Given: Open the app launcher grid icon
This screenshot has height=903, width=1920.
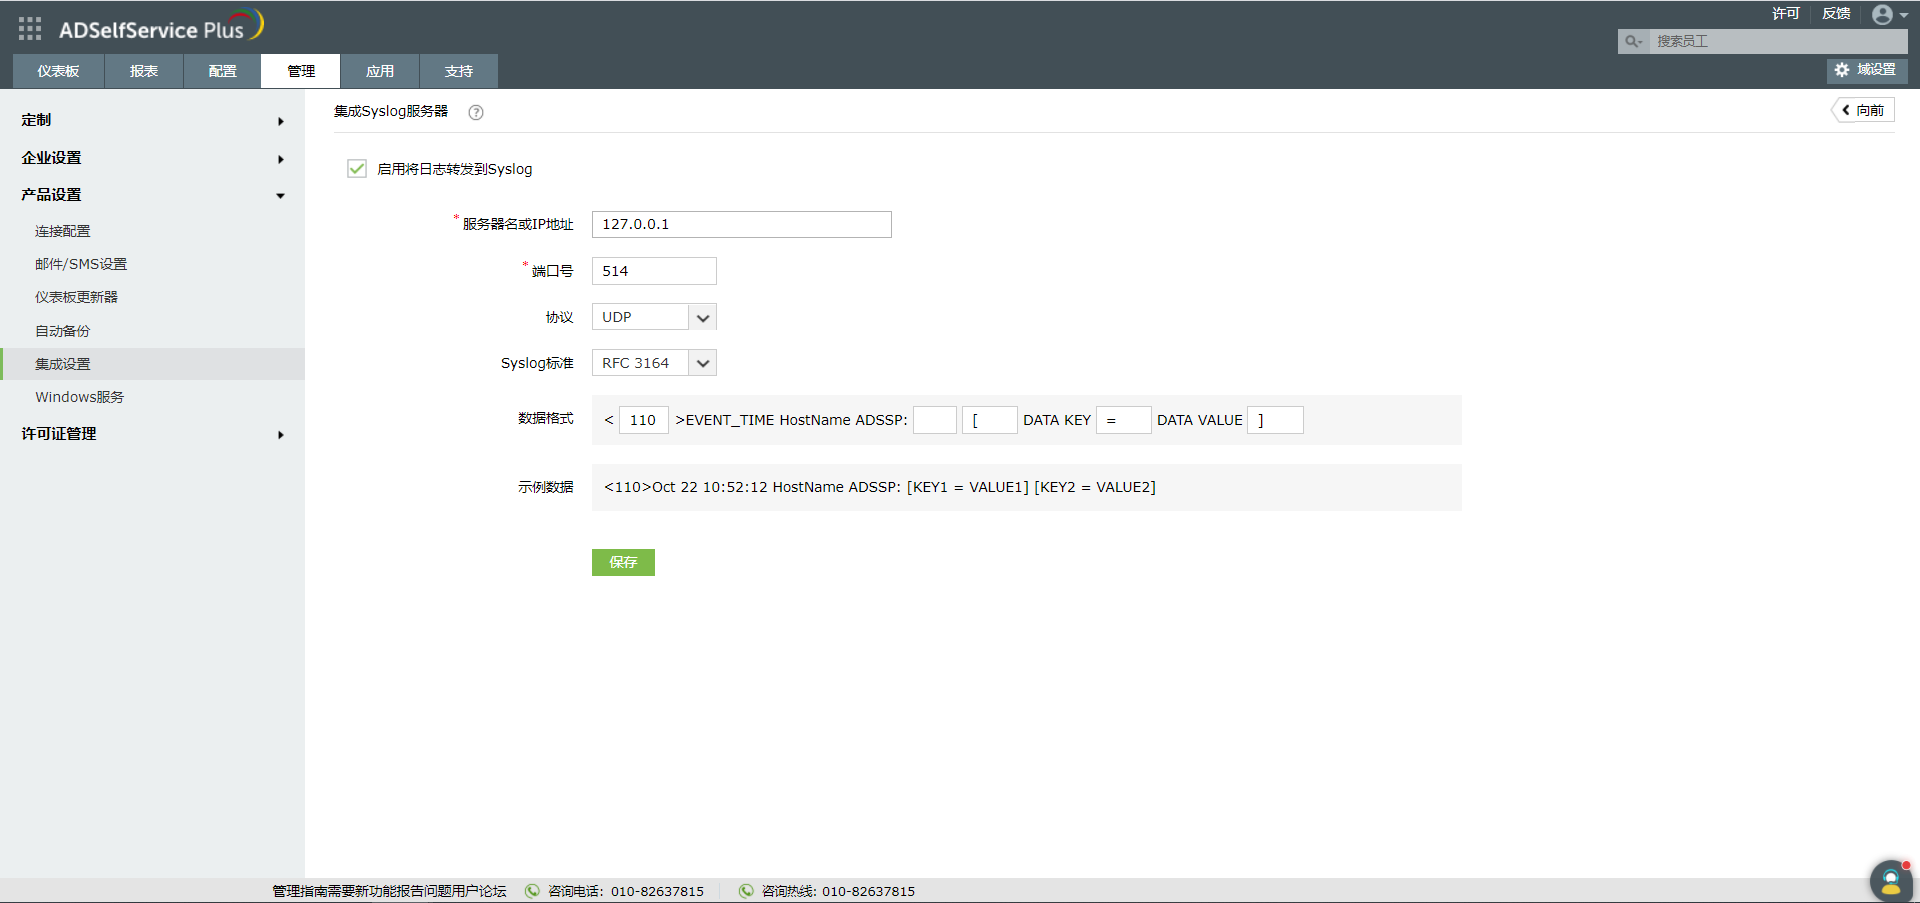Looking at the screenshot, I should (x=29, y=28).
